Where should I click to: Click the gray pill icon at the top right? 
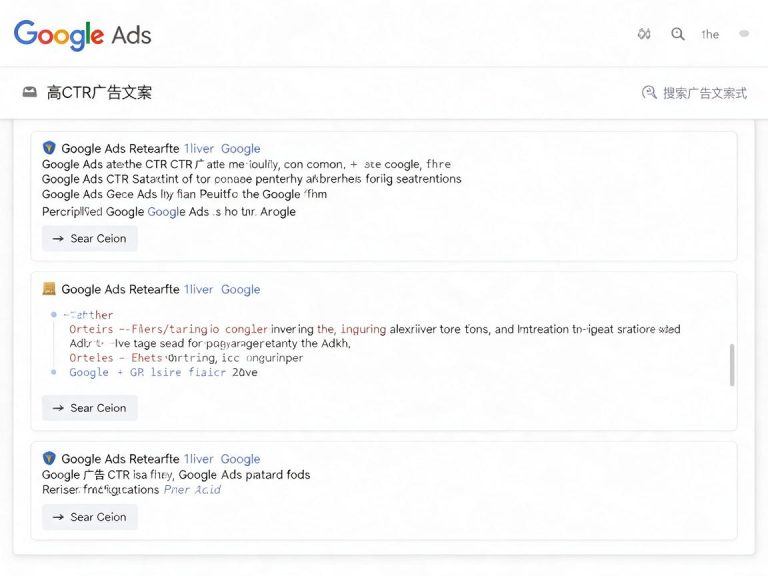744,34
